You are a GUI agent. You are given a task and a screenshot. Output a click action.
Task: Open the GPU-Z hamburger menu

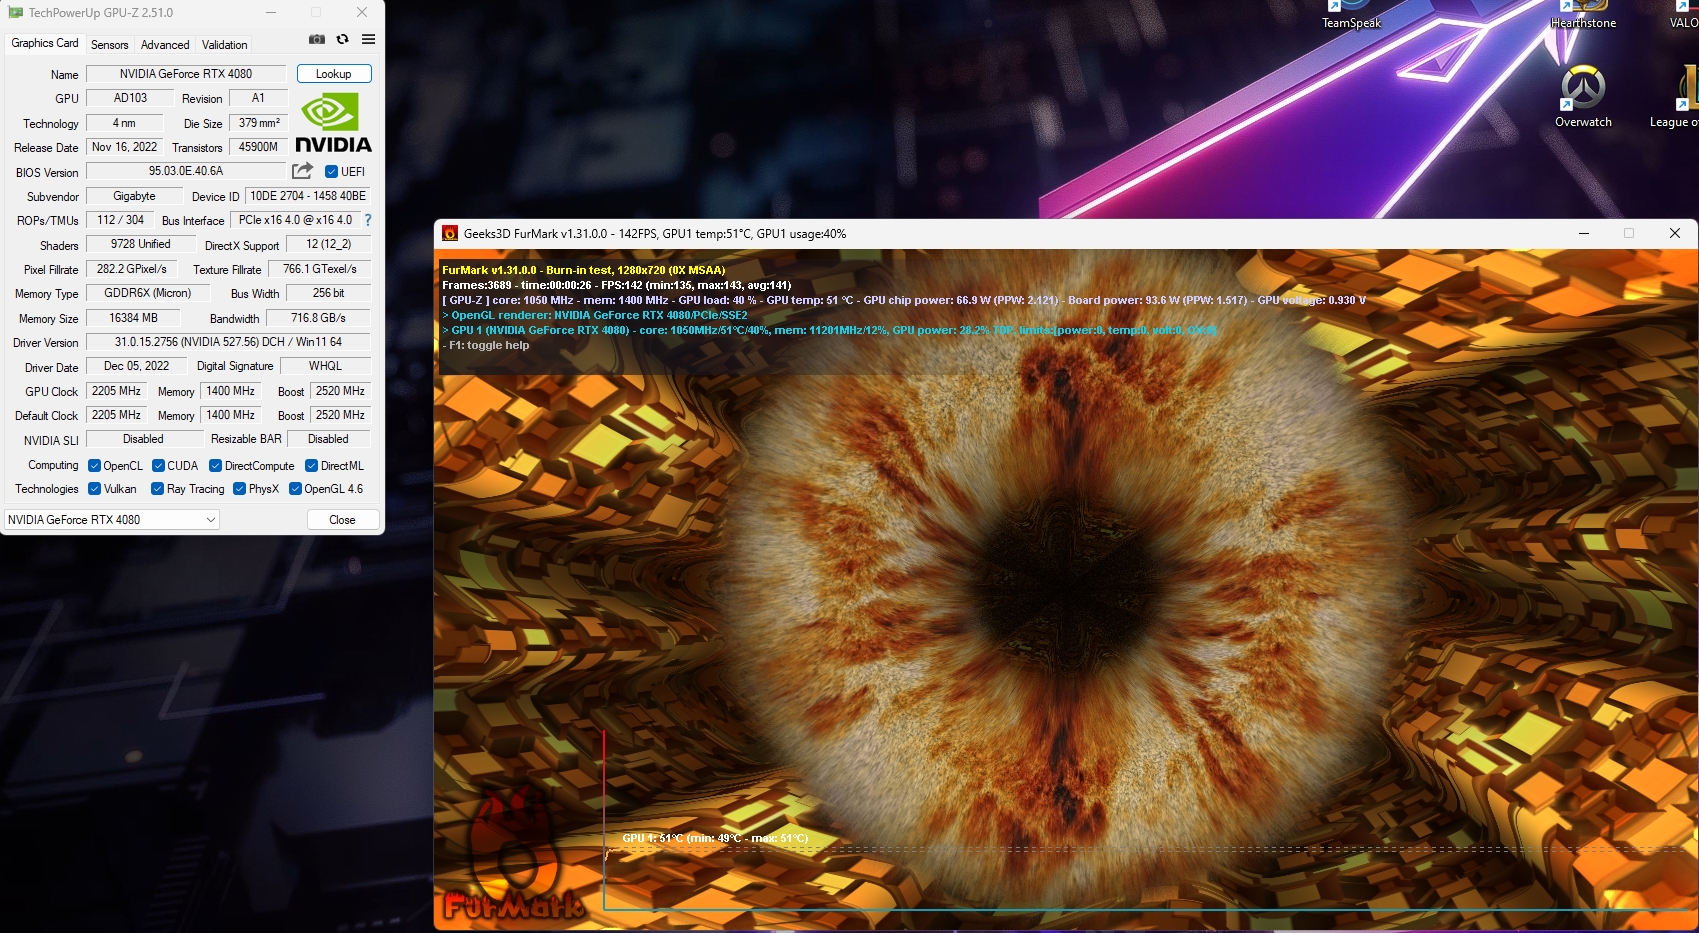pos(368,39)
